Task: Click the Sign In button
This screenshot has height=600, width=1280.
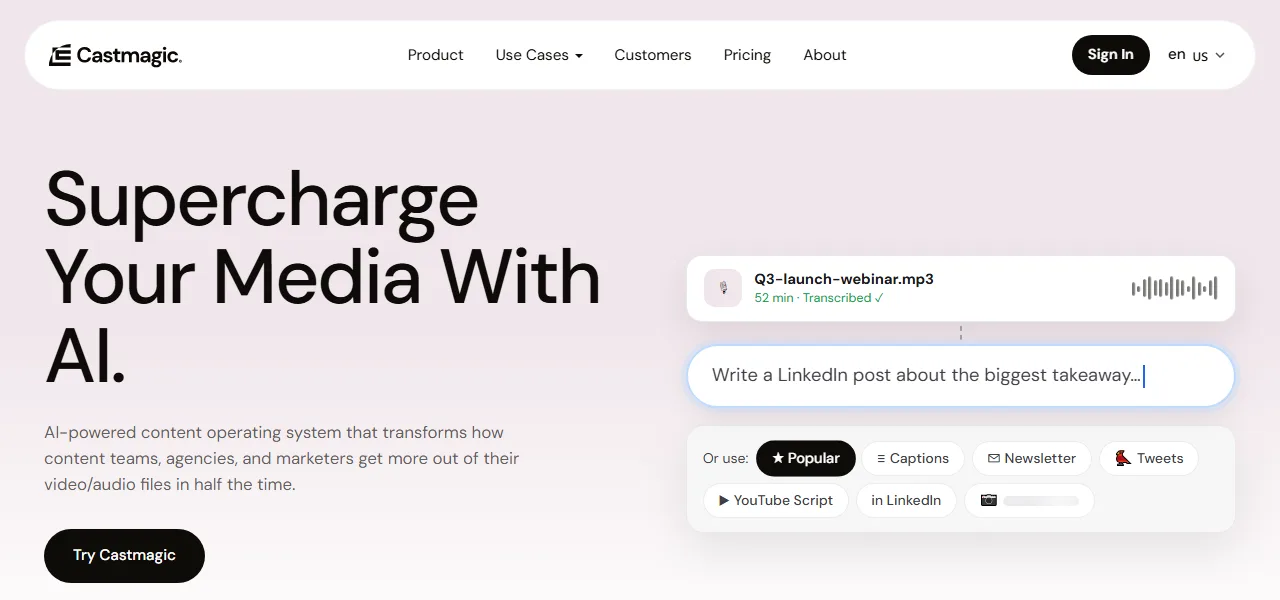Action: click(1111, 55)
